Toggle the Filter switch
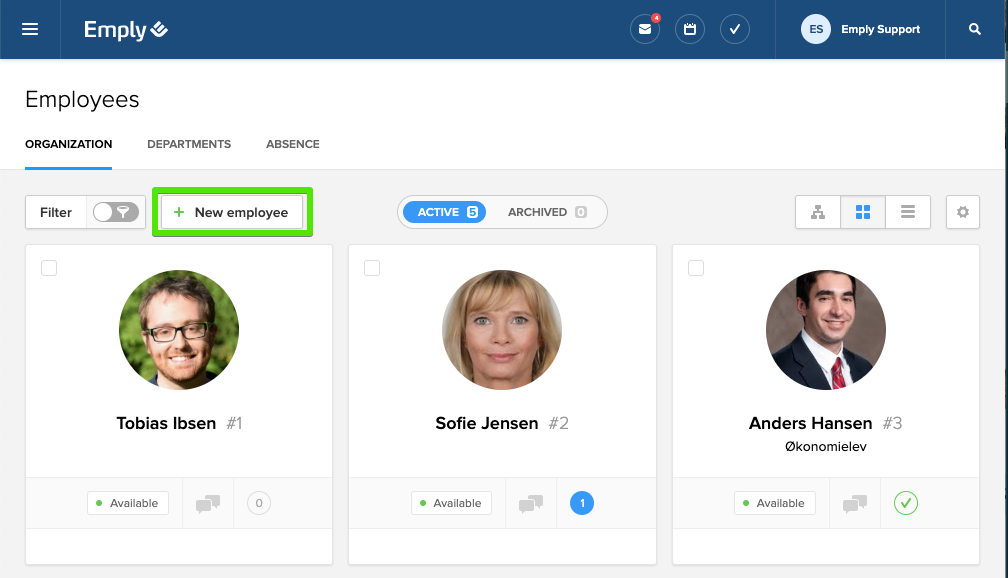Screen dimensions: 1008x578 [115, 212]
